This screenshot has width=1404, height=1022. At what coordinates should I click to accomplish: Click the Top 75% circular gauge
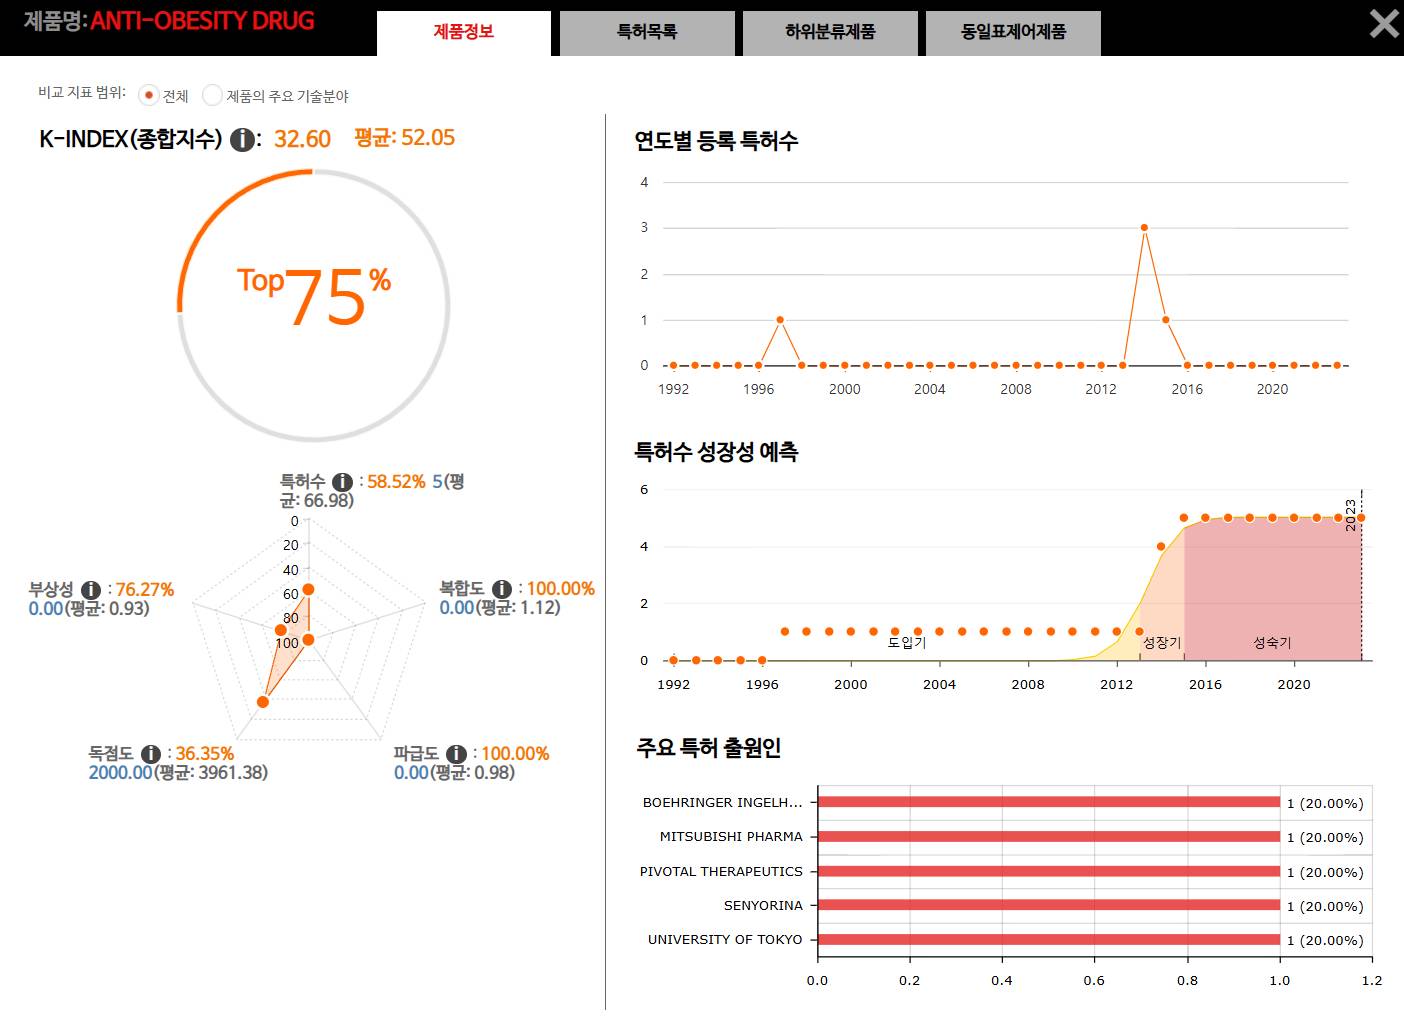coord(314,305)
